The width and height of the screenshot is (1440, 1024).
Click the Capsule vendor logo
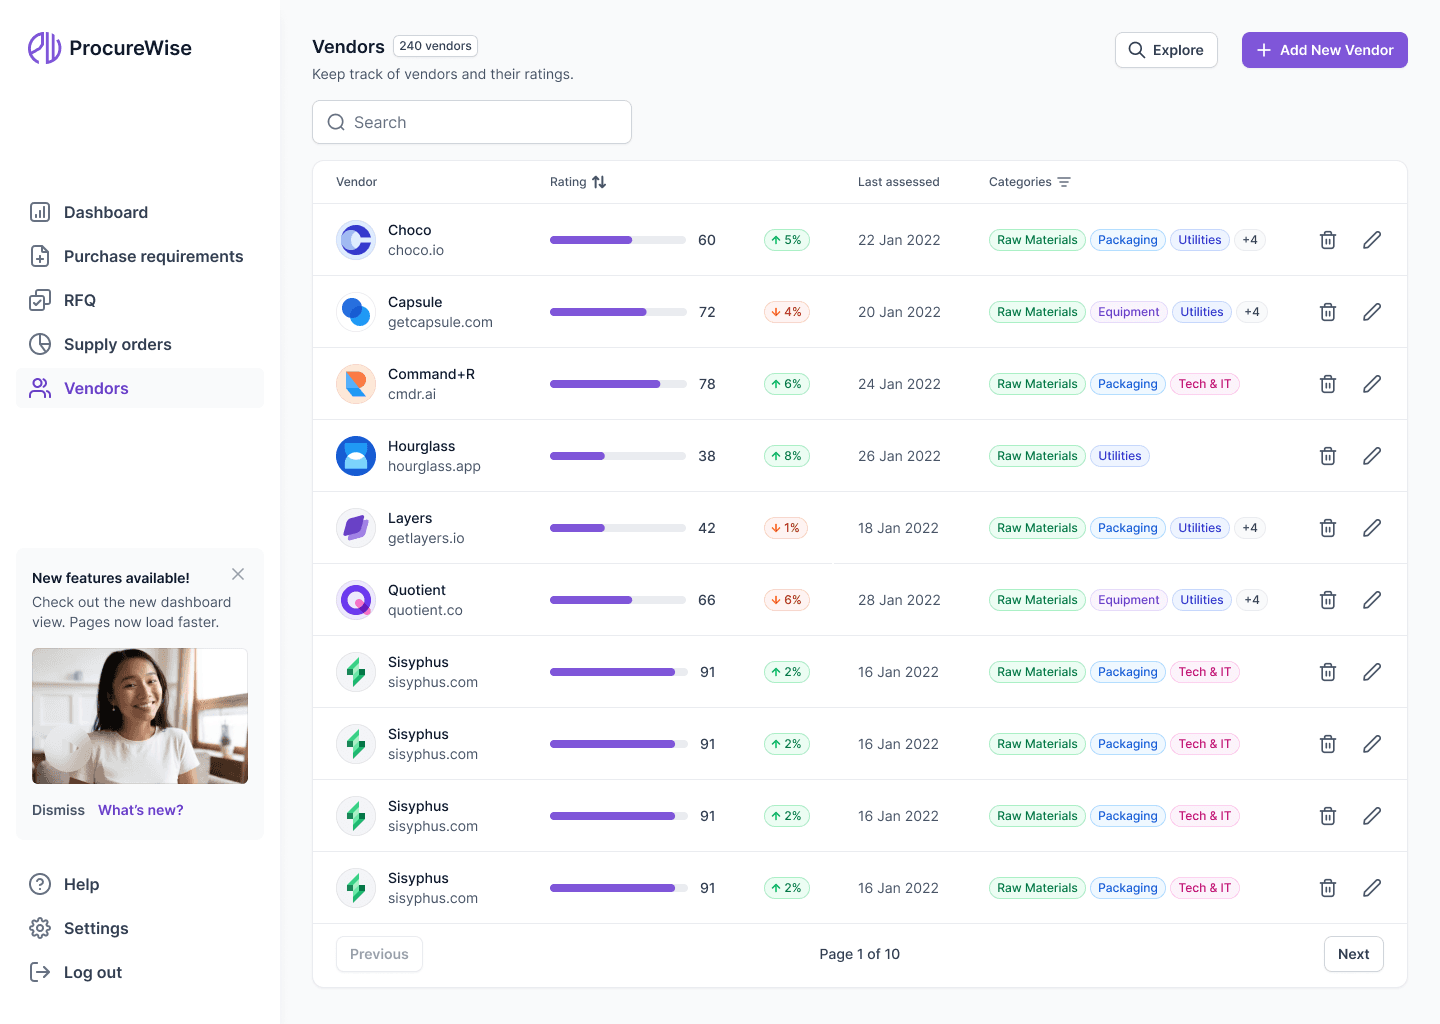[x=356, y=312]
